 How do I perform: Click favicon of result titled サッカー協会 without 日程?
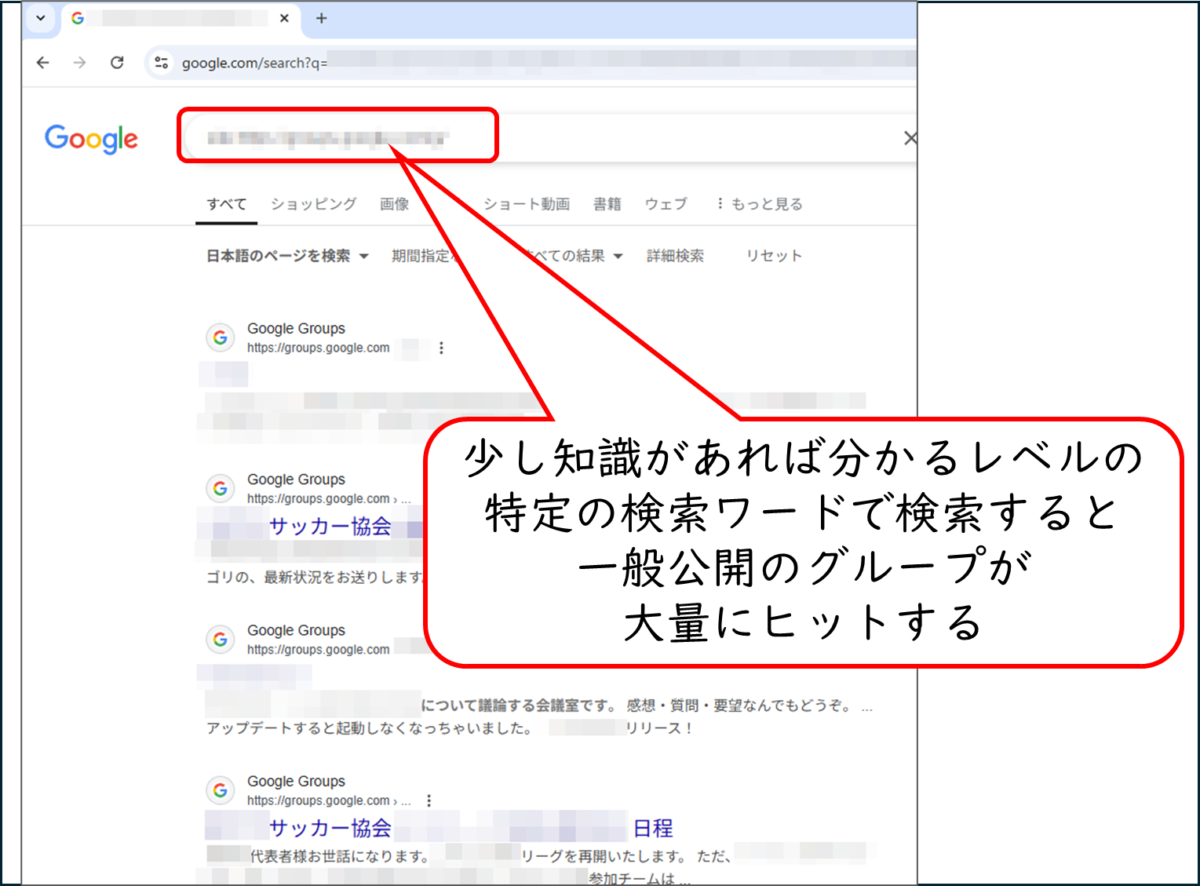[x=220, y=488]
